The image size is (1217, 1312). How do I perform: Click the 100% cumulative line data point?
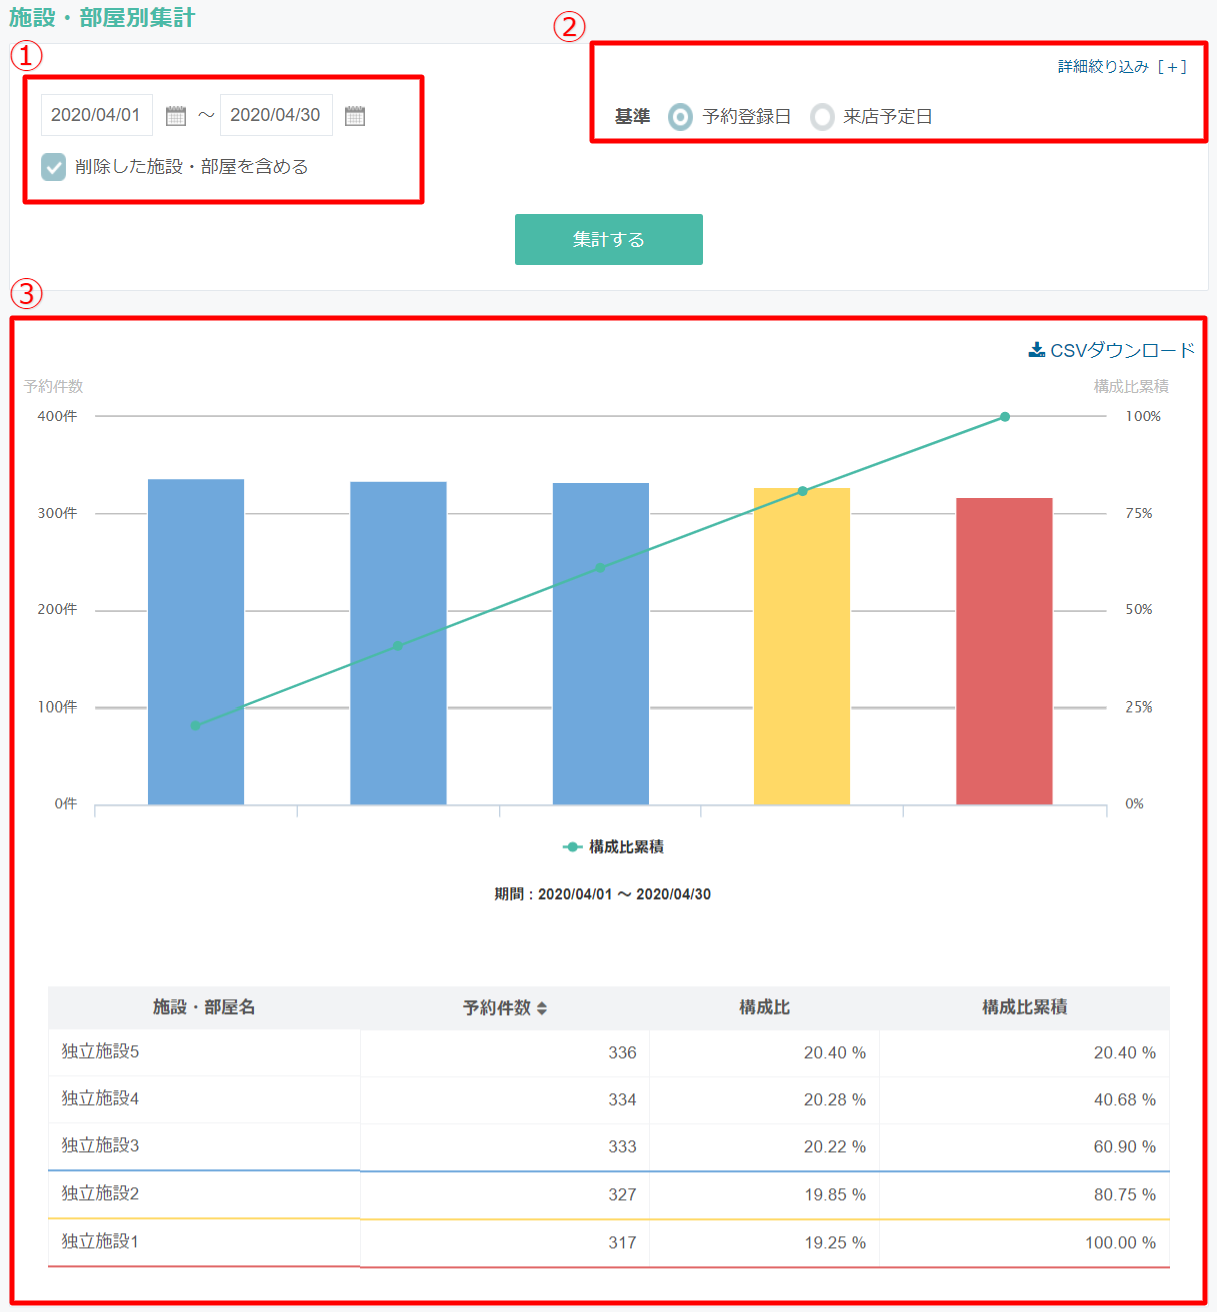1005,417
